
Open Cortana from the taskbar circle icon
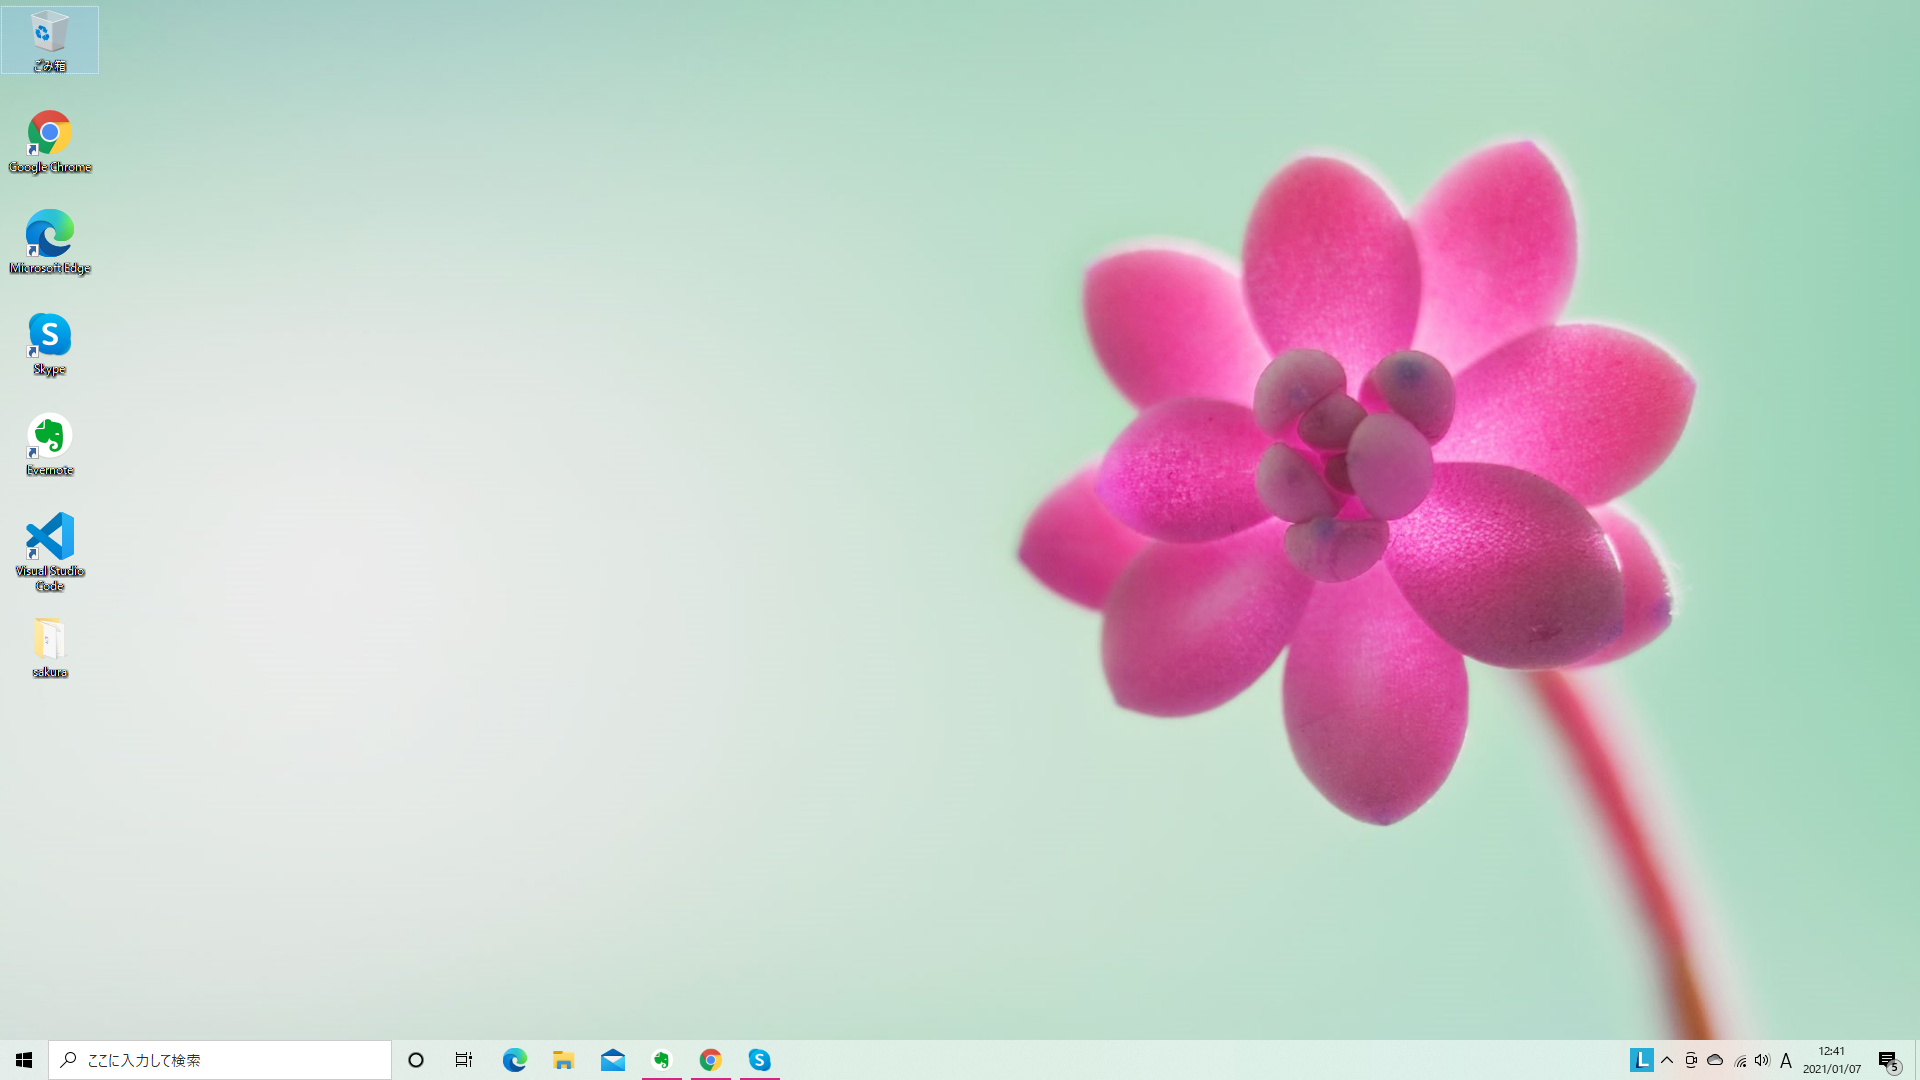click(416, 1060)
